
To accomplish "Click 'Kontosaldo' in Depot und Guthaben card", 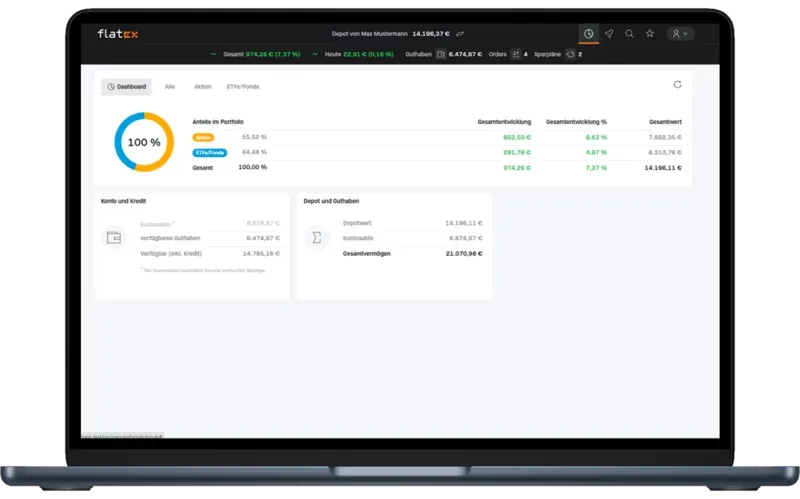I will coord(358,238).
